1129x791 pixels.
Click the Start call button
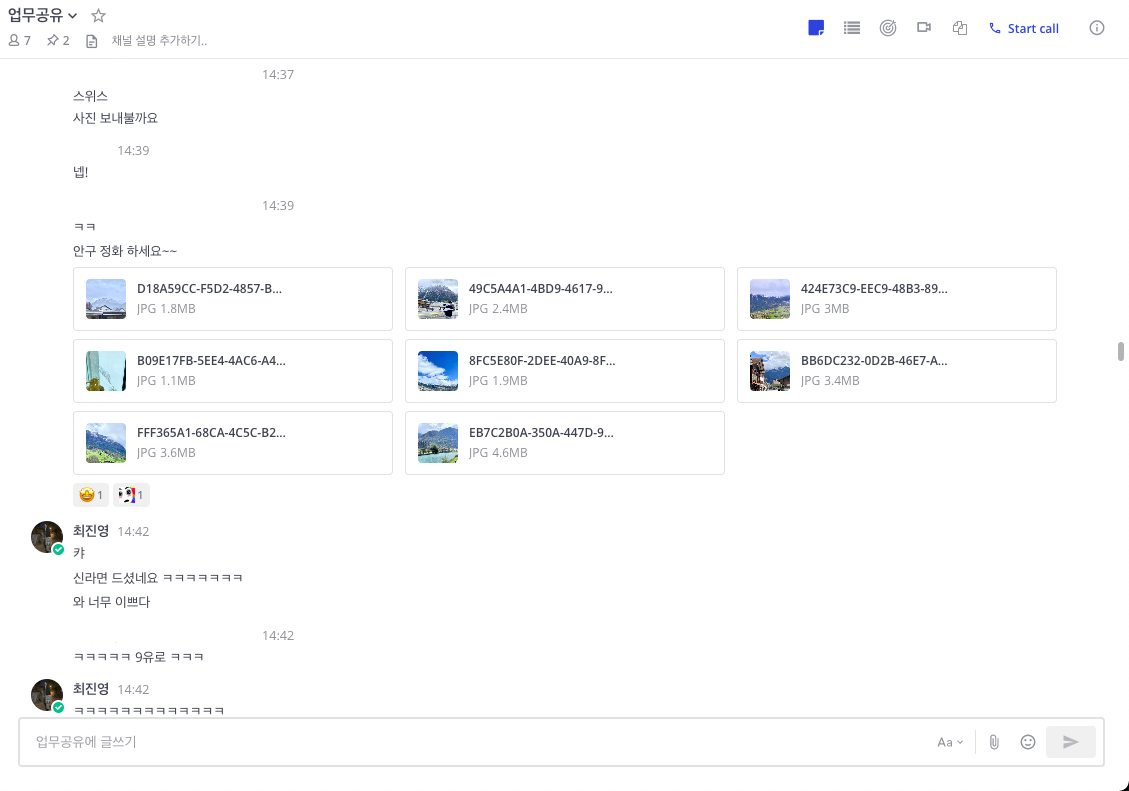(1024, 28)
